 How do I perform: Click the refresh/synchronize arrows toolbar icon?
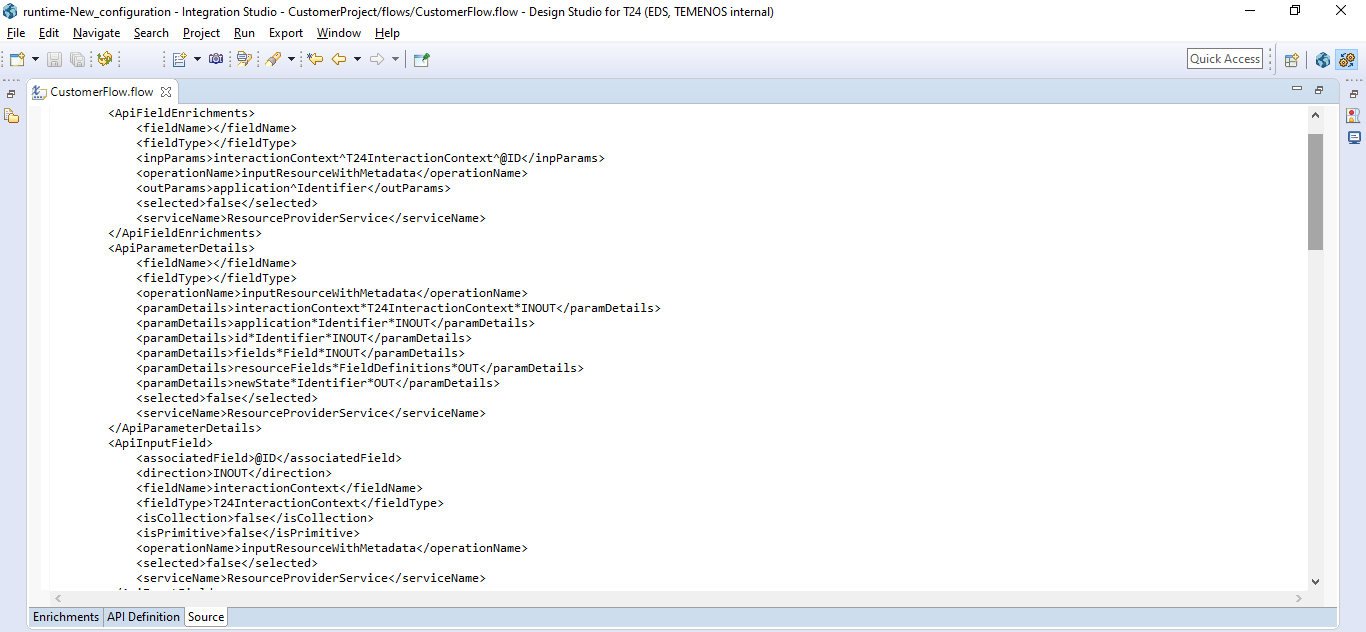[104, 60]
